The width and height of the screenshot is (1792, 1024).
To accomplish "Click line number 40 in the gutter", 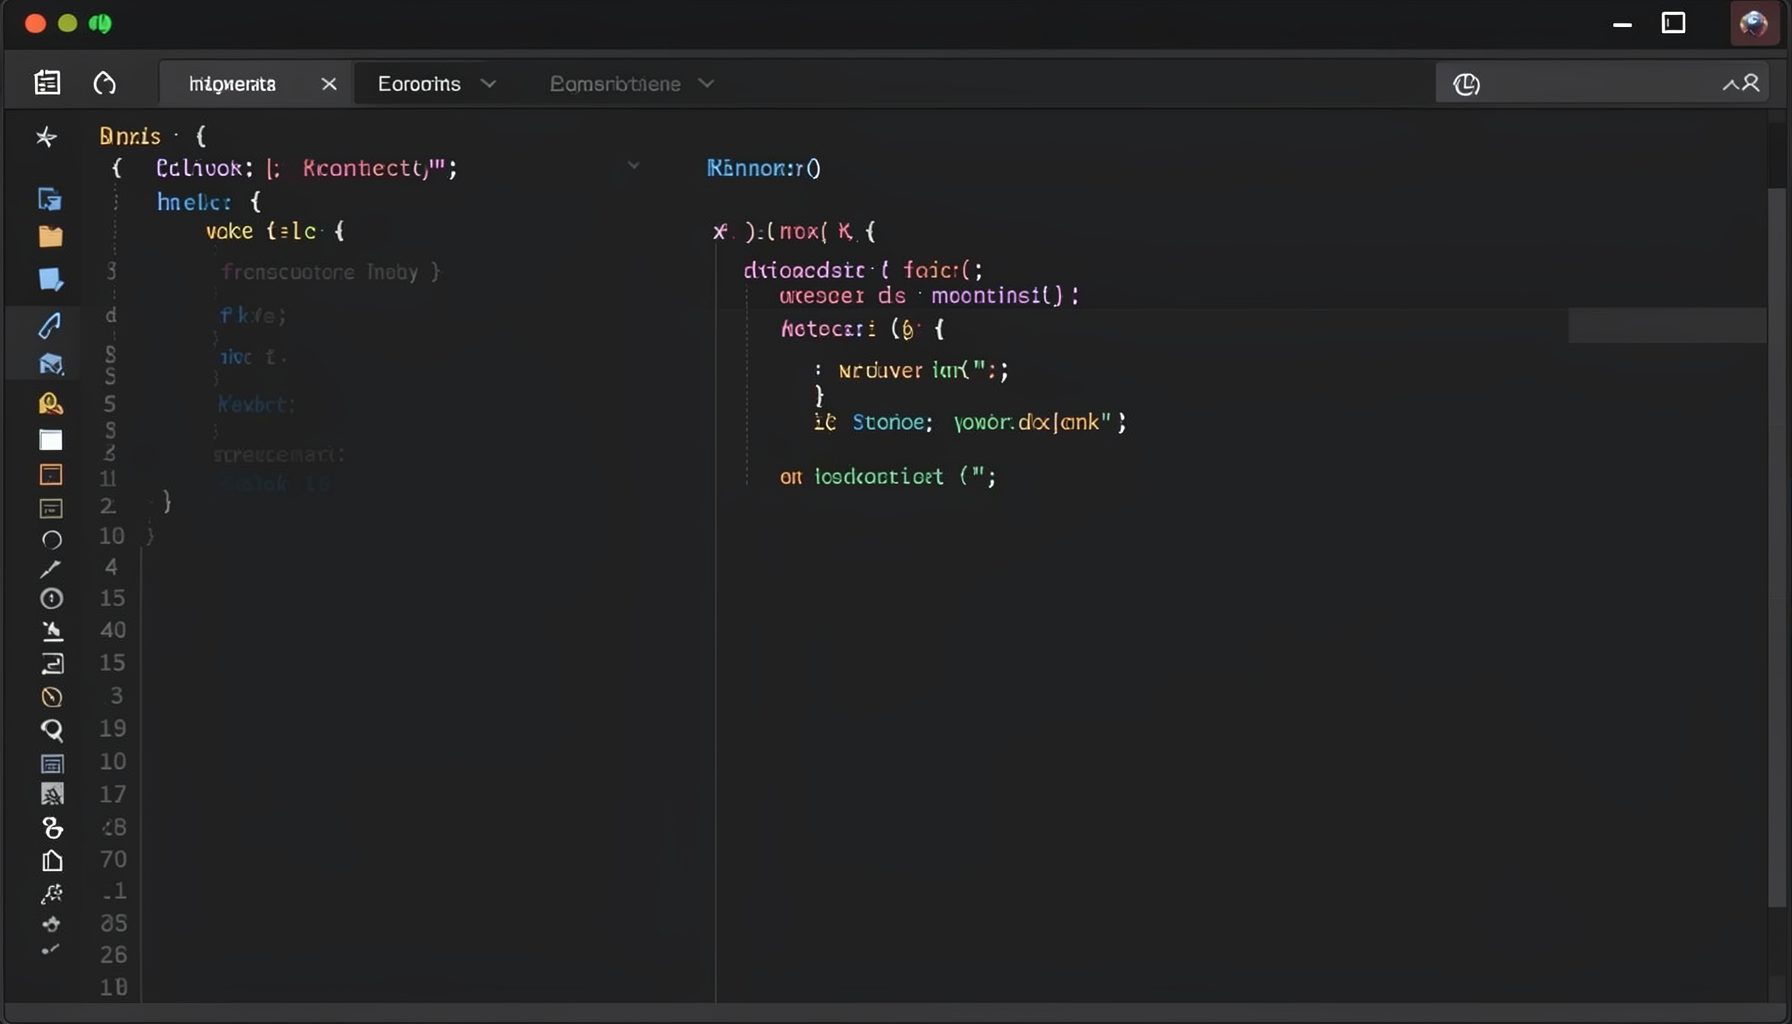I will (x=112, y=630).
